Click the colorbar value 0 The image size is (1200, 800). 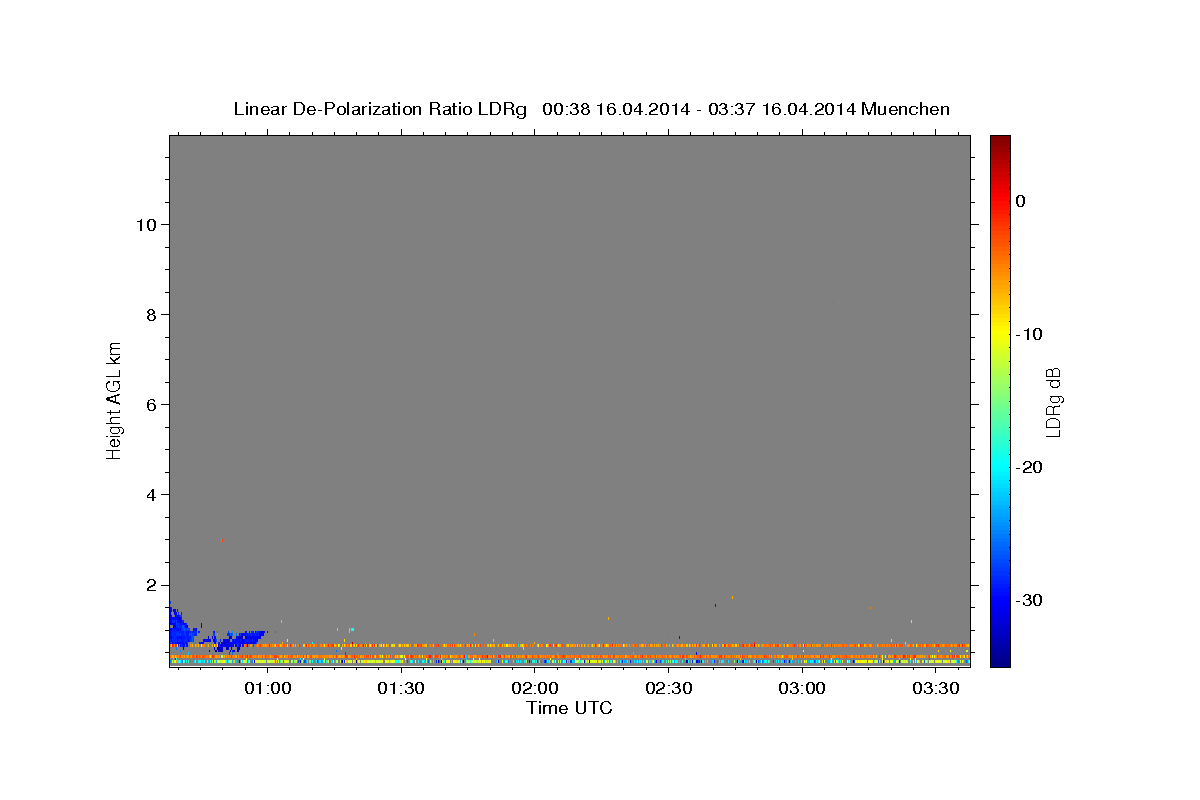pos(1021,201)
